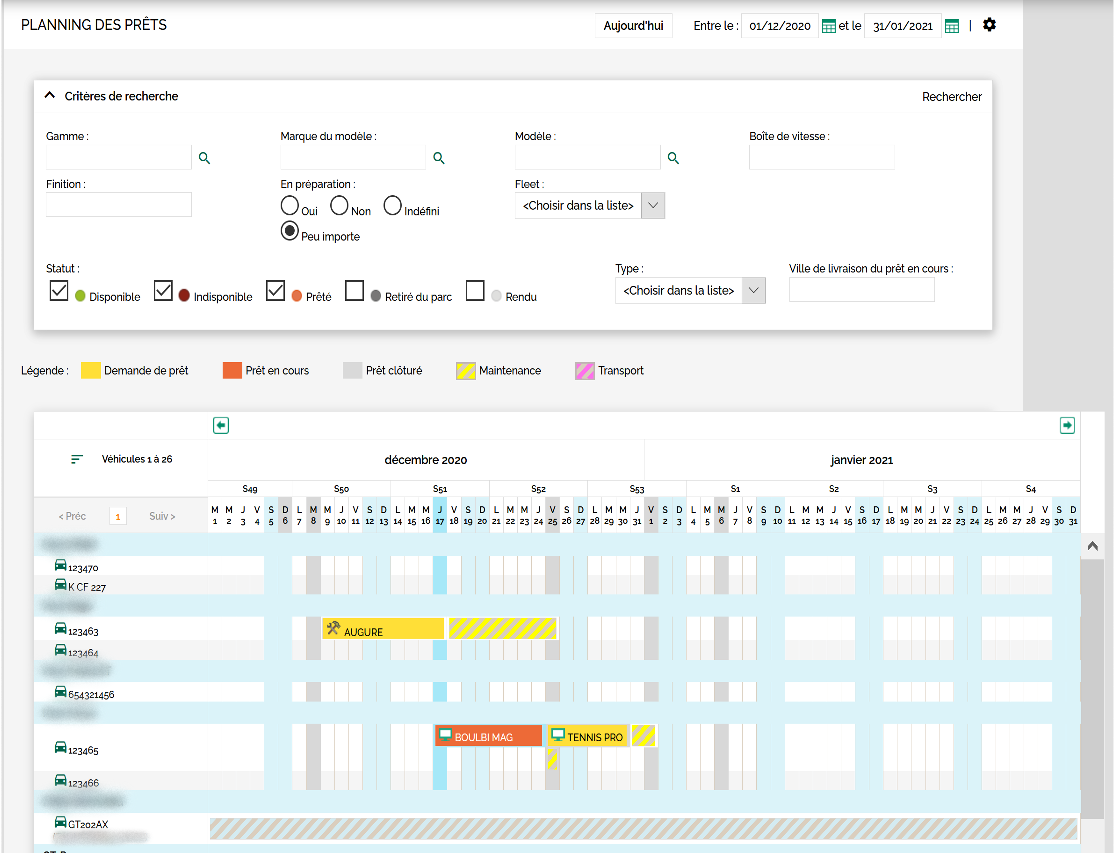Focus the Ville de livraison field
The height and width of the screenshot is (854, 1114).
coord(862,290)
